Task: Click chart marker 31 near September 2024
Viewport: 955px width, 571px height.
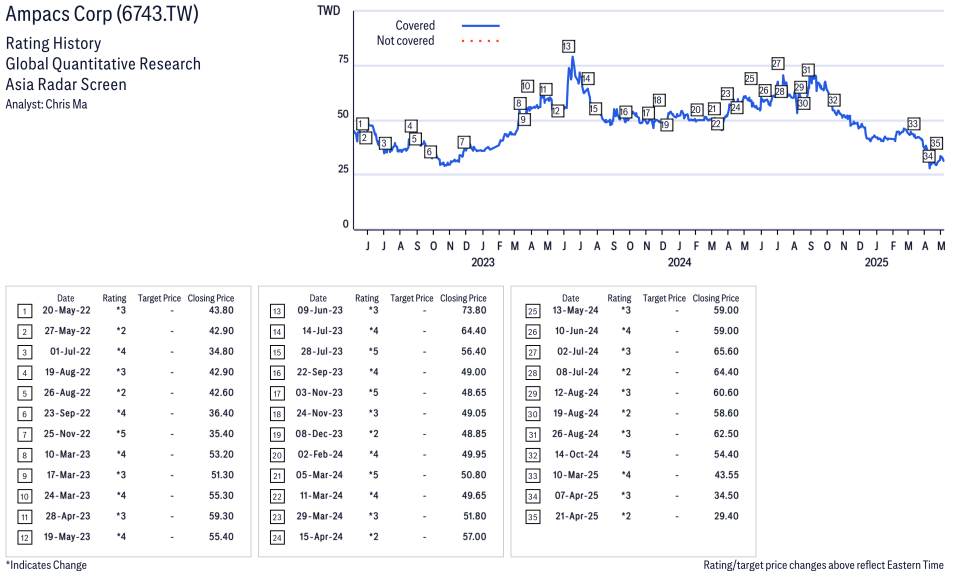Action: pos(807,70)
